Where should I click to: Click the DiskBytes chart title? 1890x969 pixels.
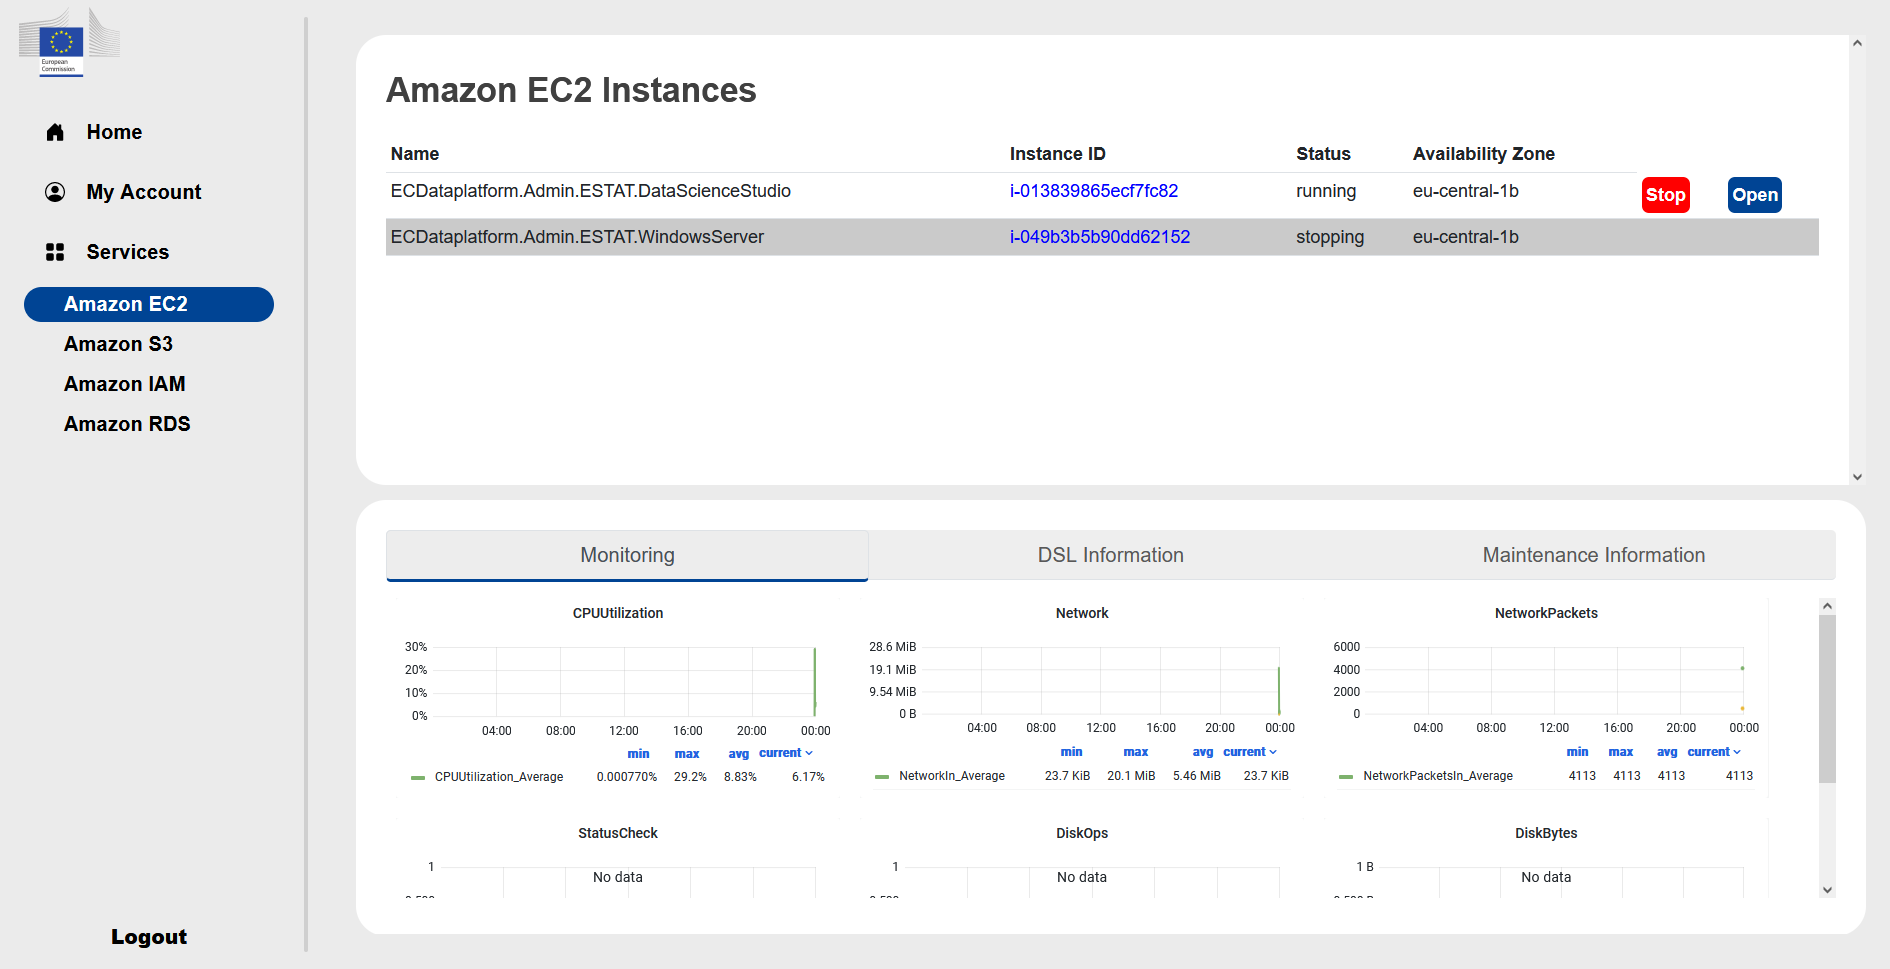click(1545, 833)
